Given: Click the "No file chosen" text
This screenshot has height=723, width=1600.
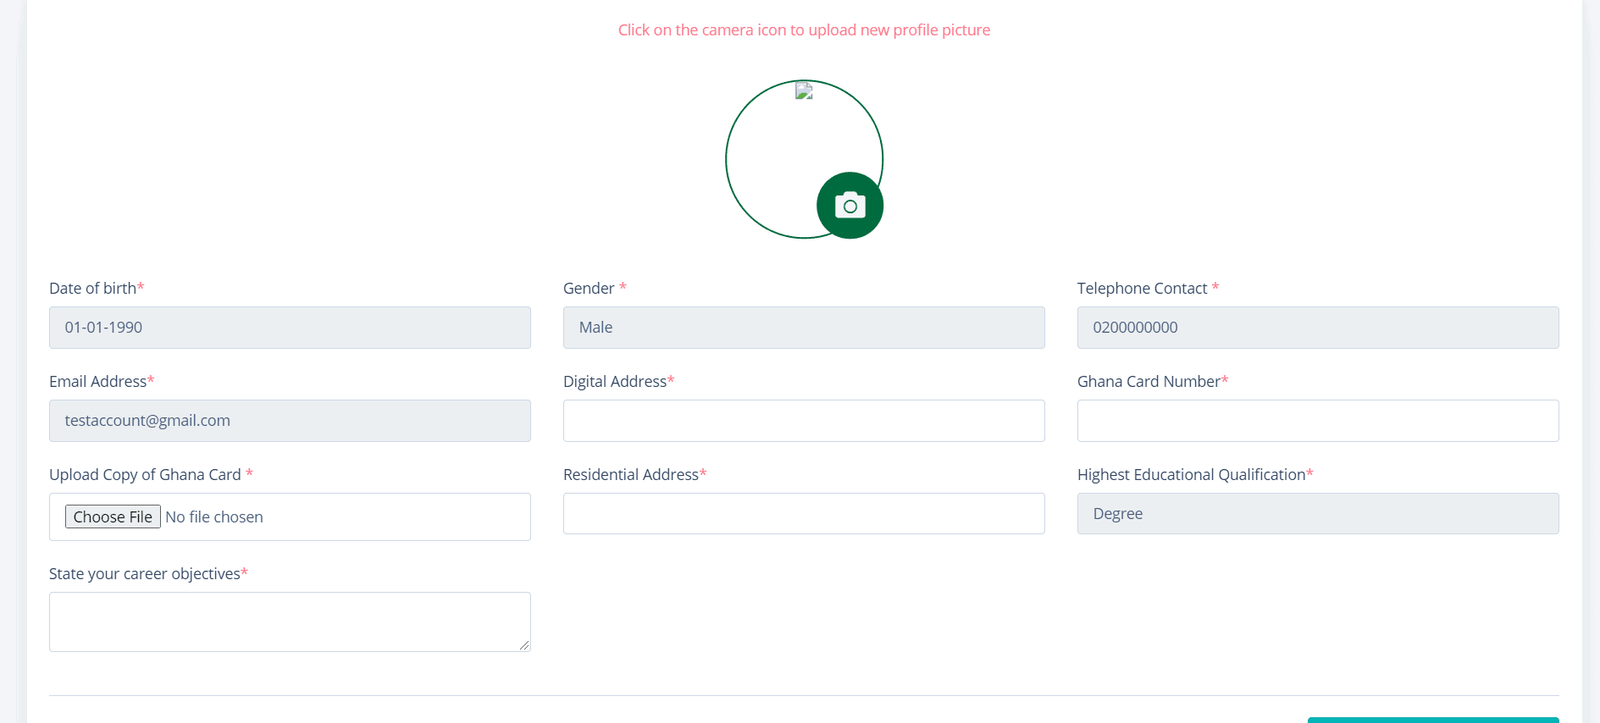Looking at the screenshot, I should tap(214, 517).
